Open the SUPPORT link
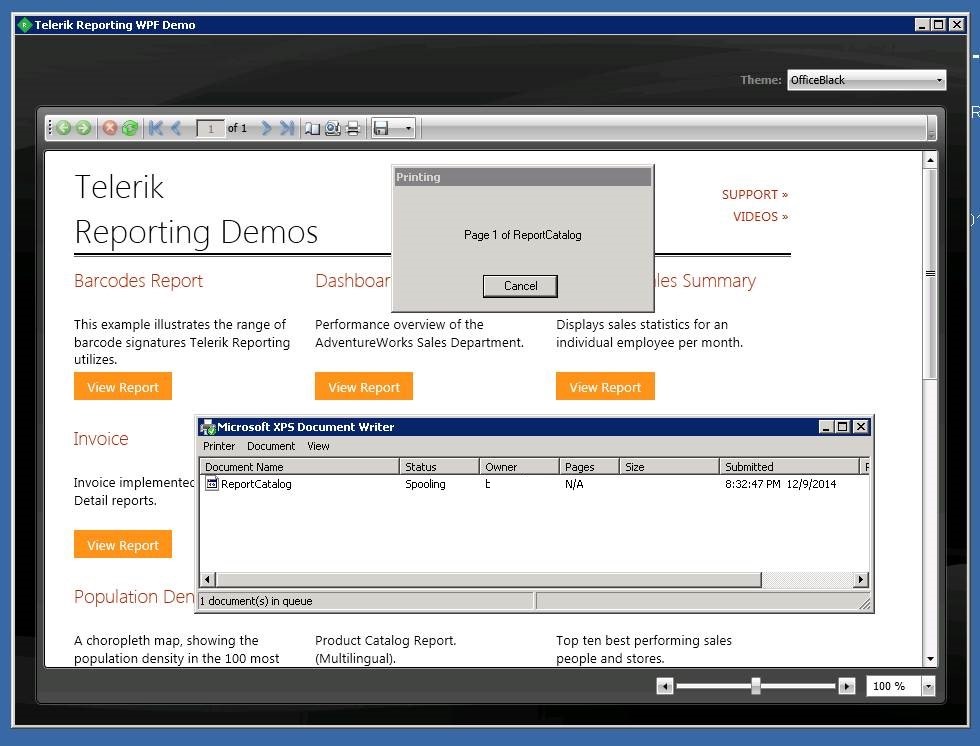 point(755,194)
